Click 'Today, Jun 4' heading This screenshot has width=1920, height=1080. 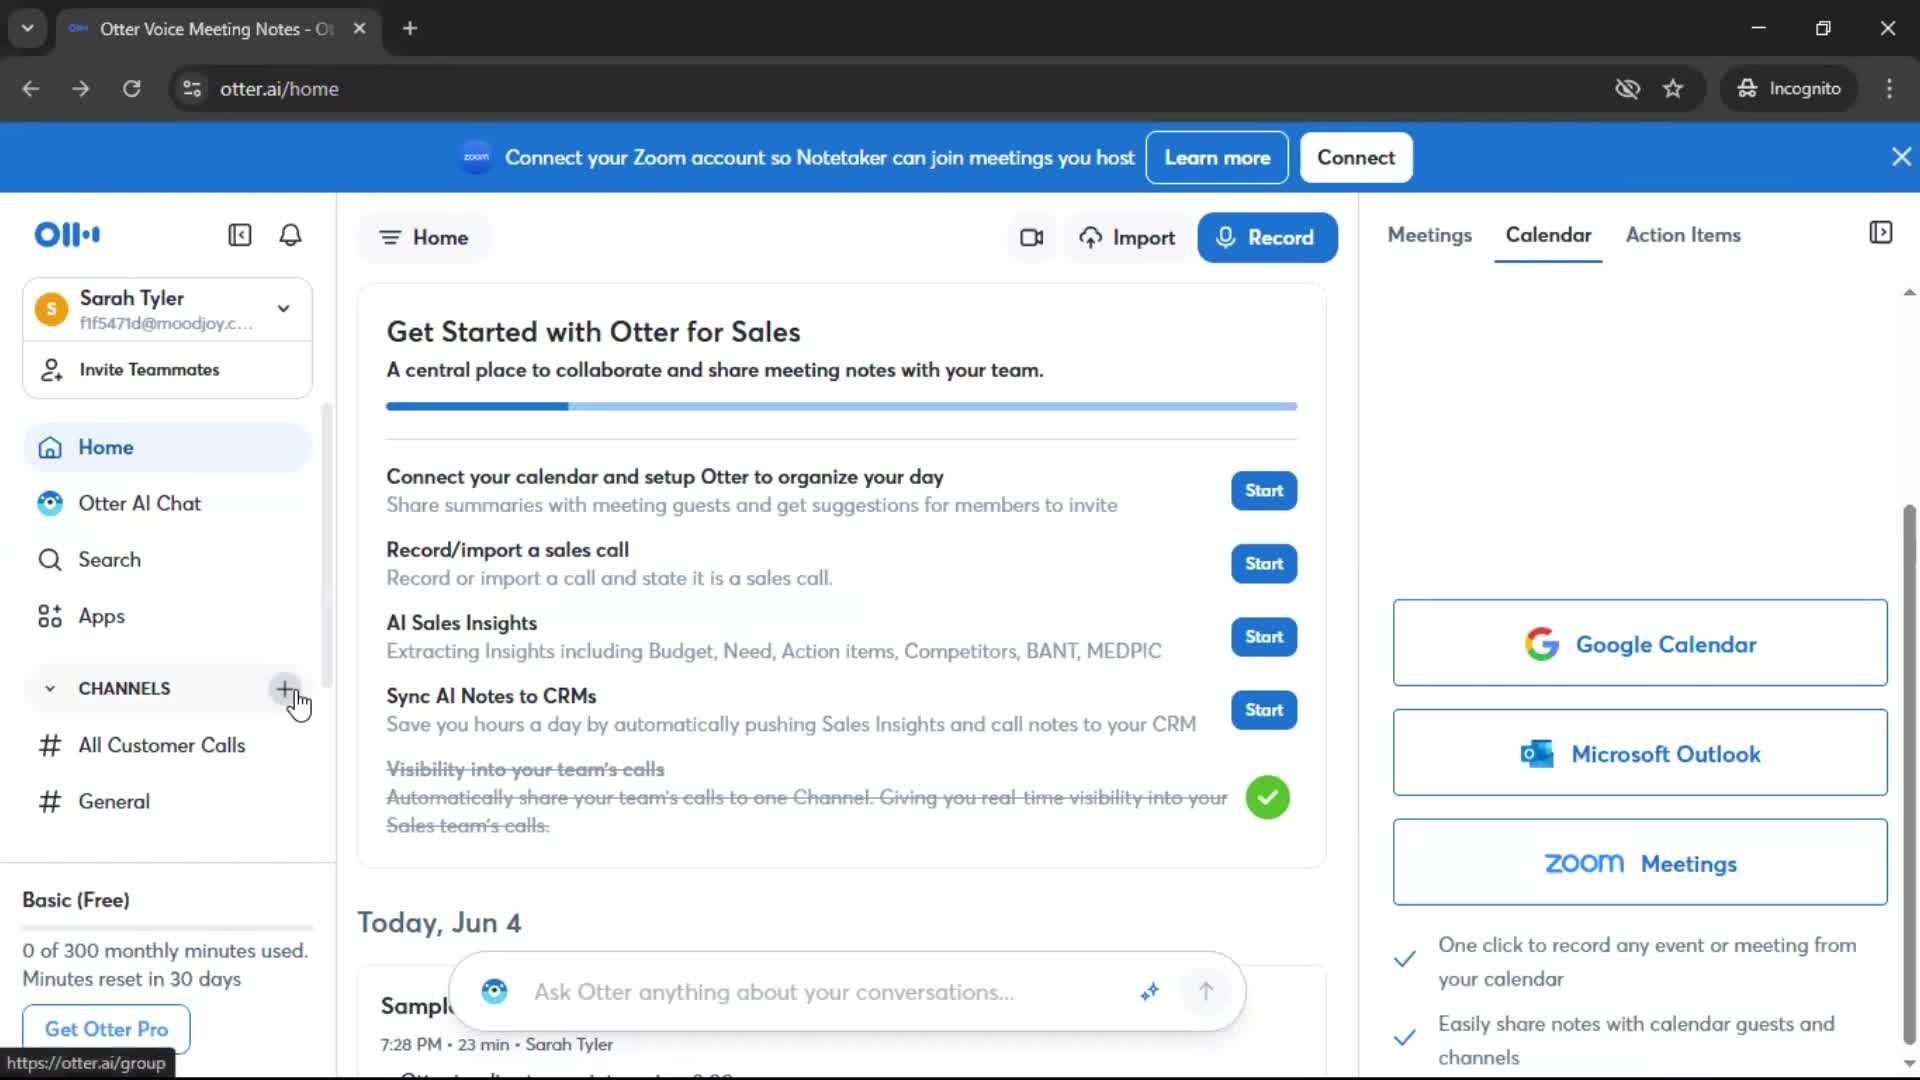click(439, 923)
